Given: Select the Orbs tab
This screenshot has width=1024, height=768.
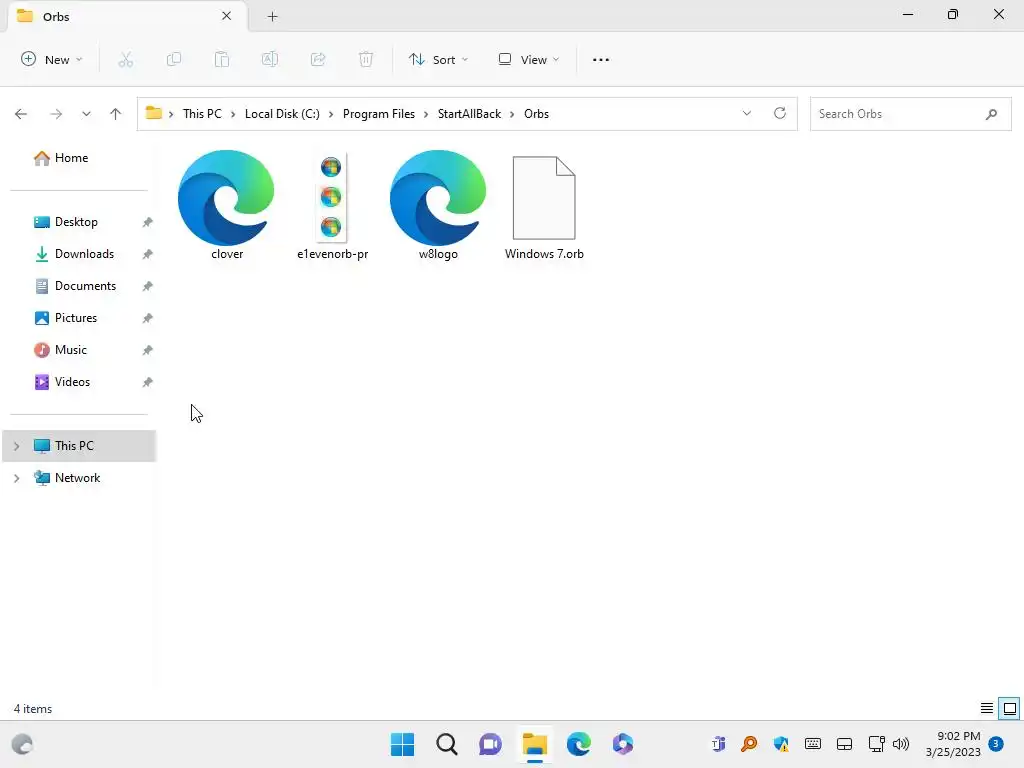Looking at the screenshot, I should point(128,16).
